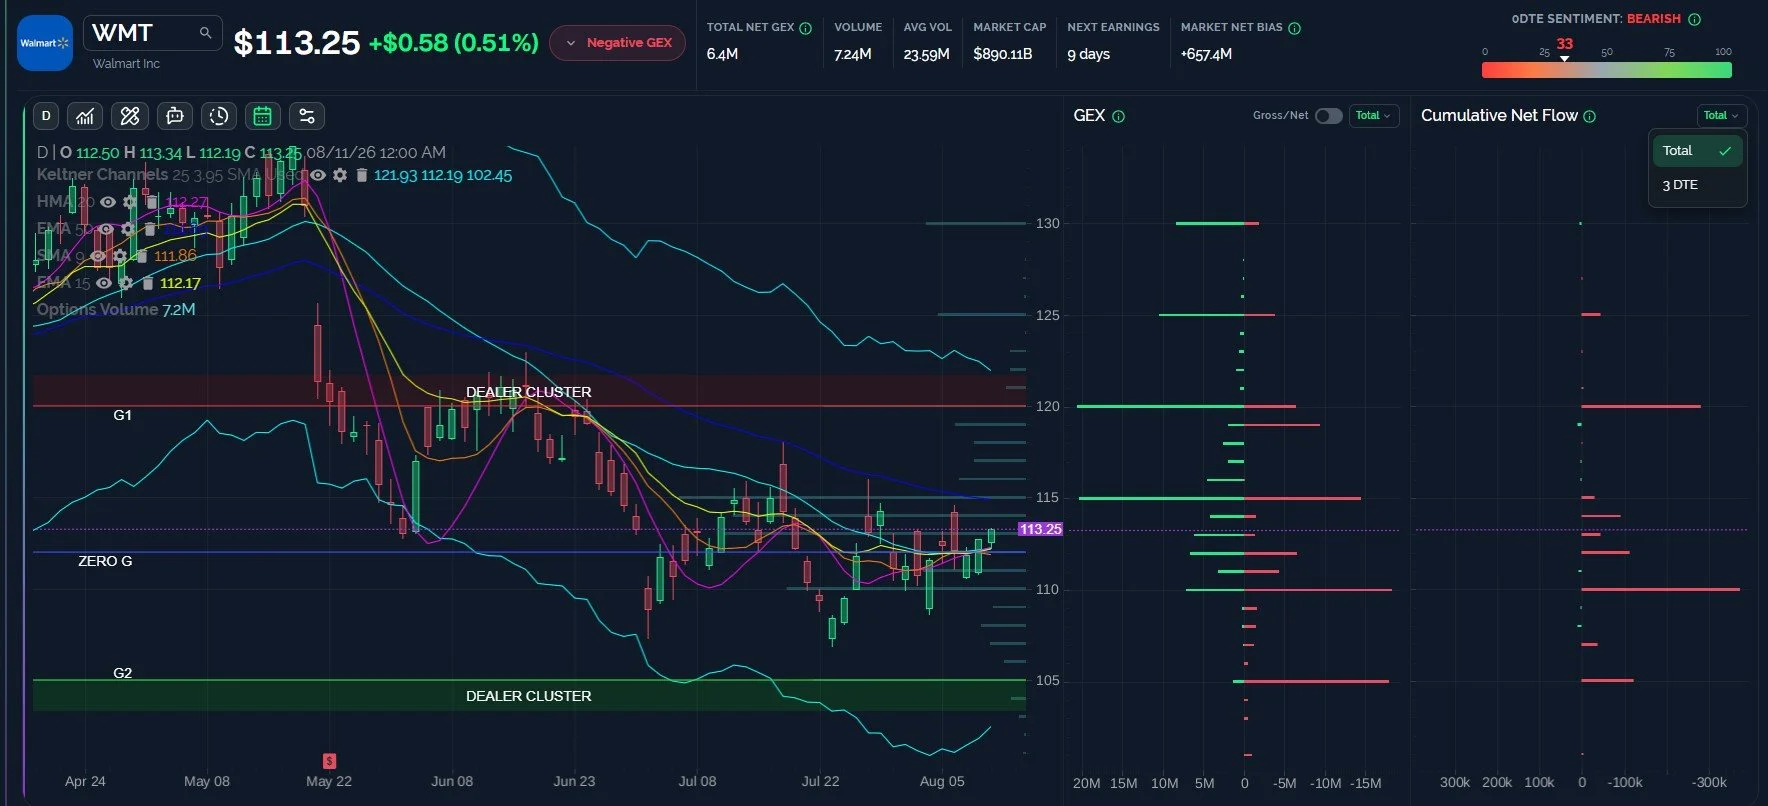
Task: Hide the HMA 20 indicator
Action: 107,202
